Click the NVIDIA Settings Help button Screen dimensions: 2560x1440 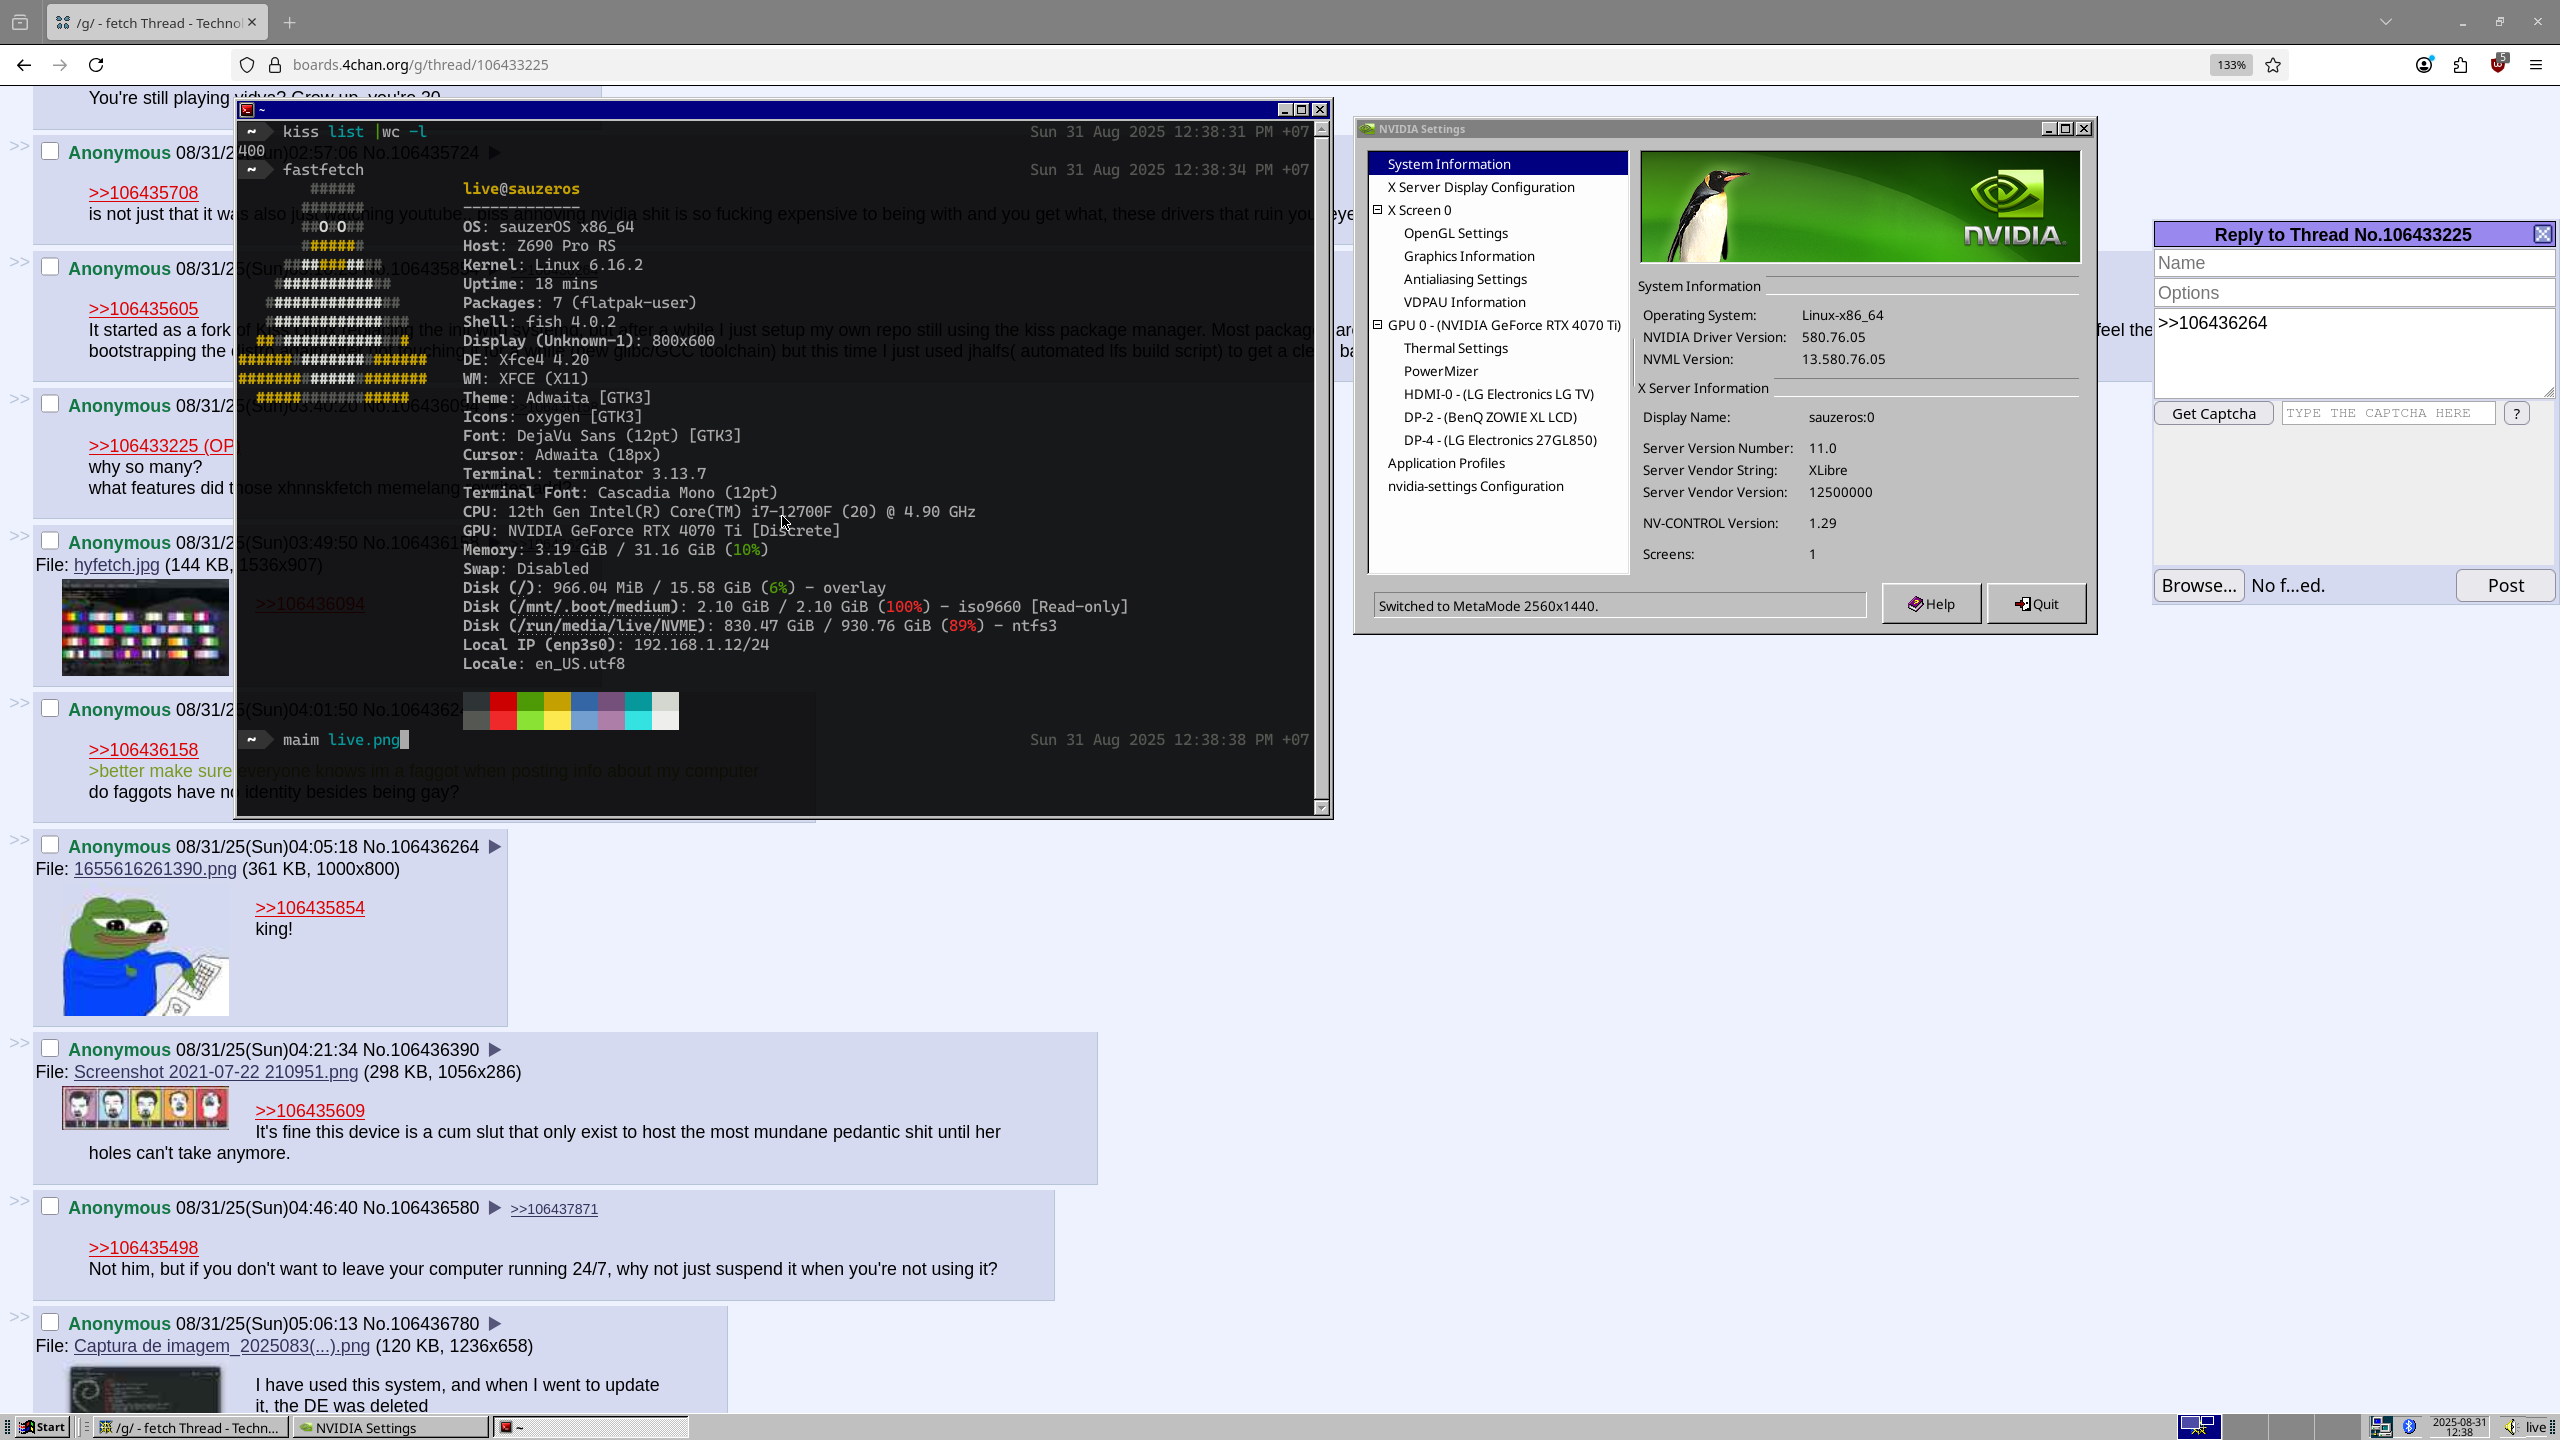coord(1931,604)
